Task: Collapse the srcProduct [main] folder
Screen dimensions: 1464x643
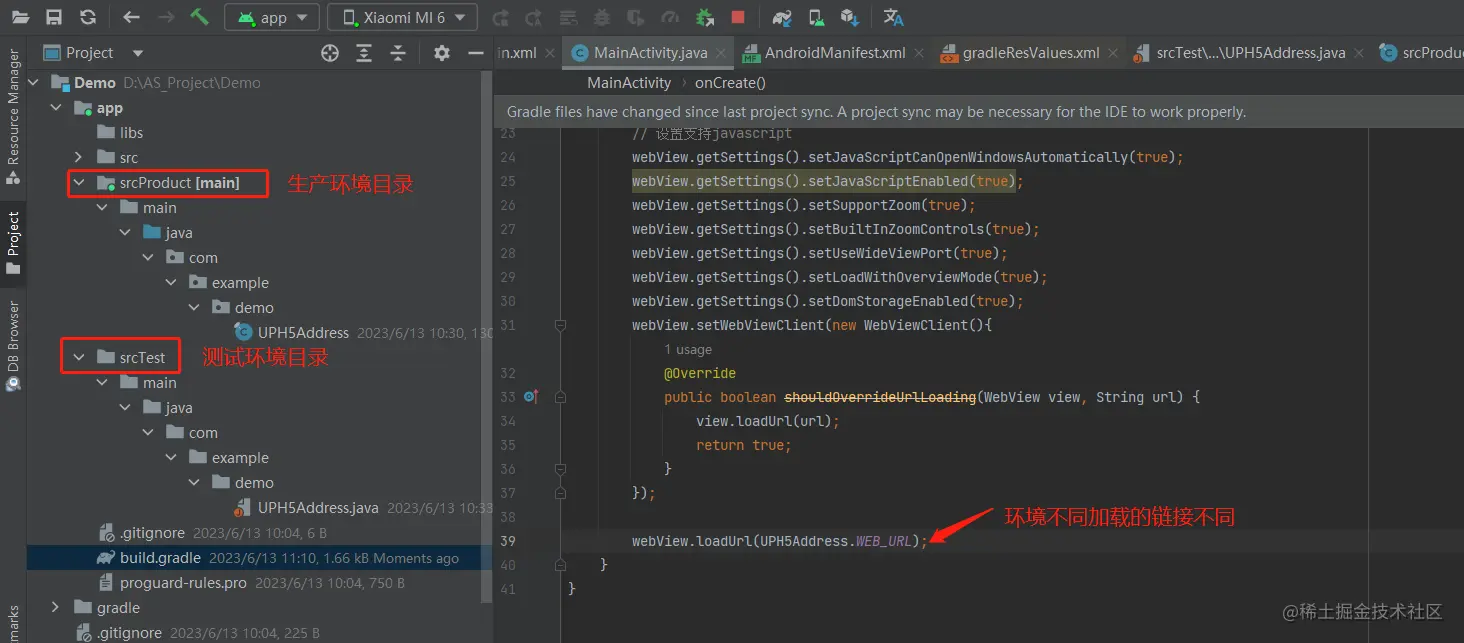Action: [x=78, y=183]
